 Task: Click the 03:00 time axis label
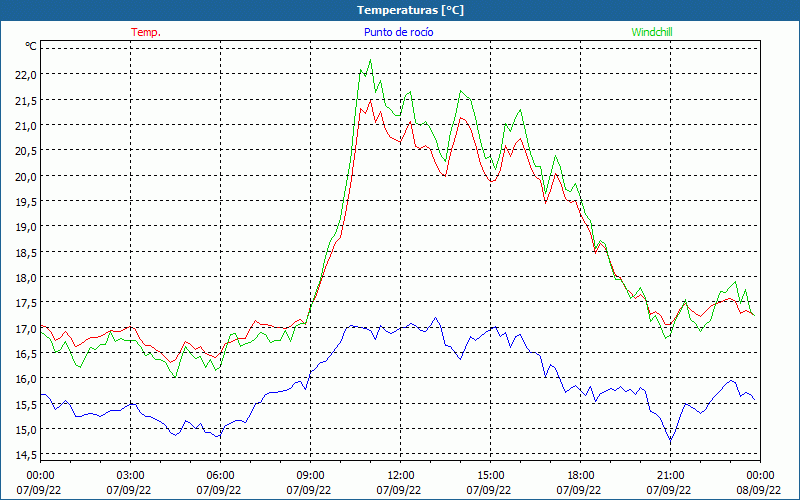click(131, 476)
